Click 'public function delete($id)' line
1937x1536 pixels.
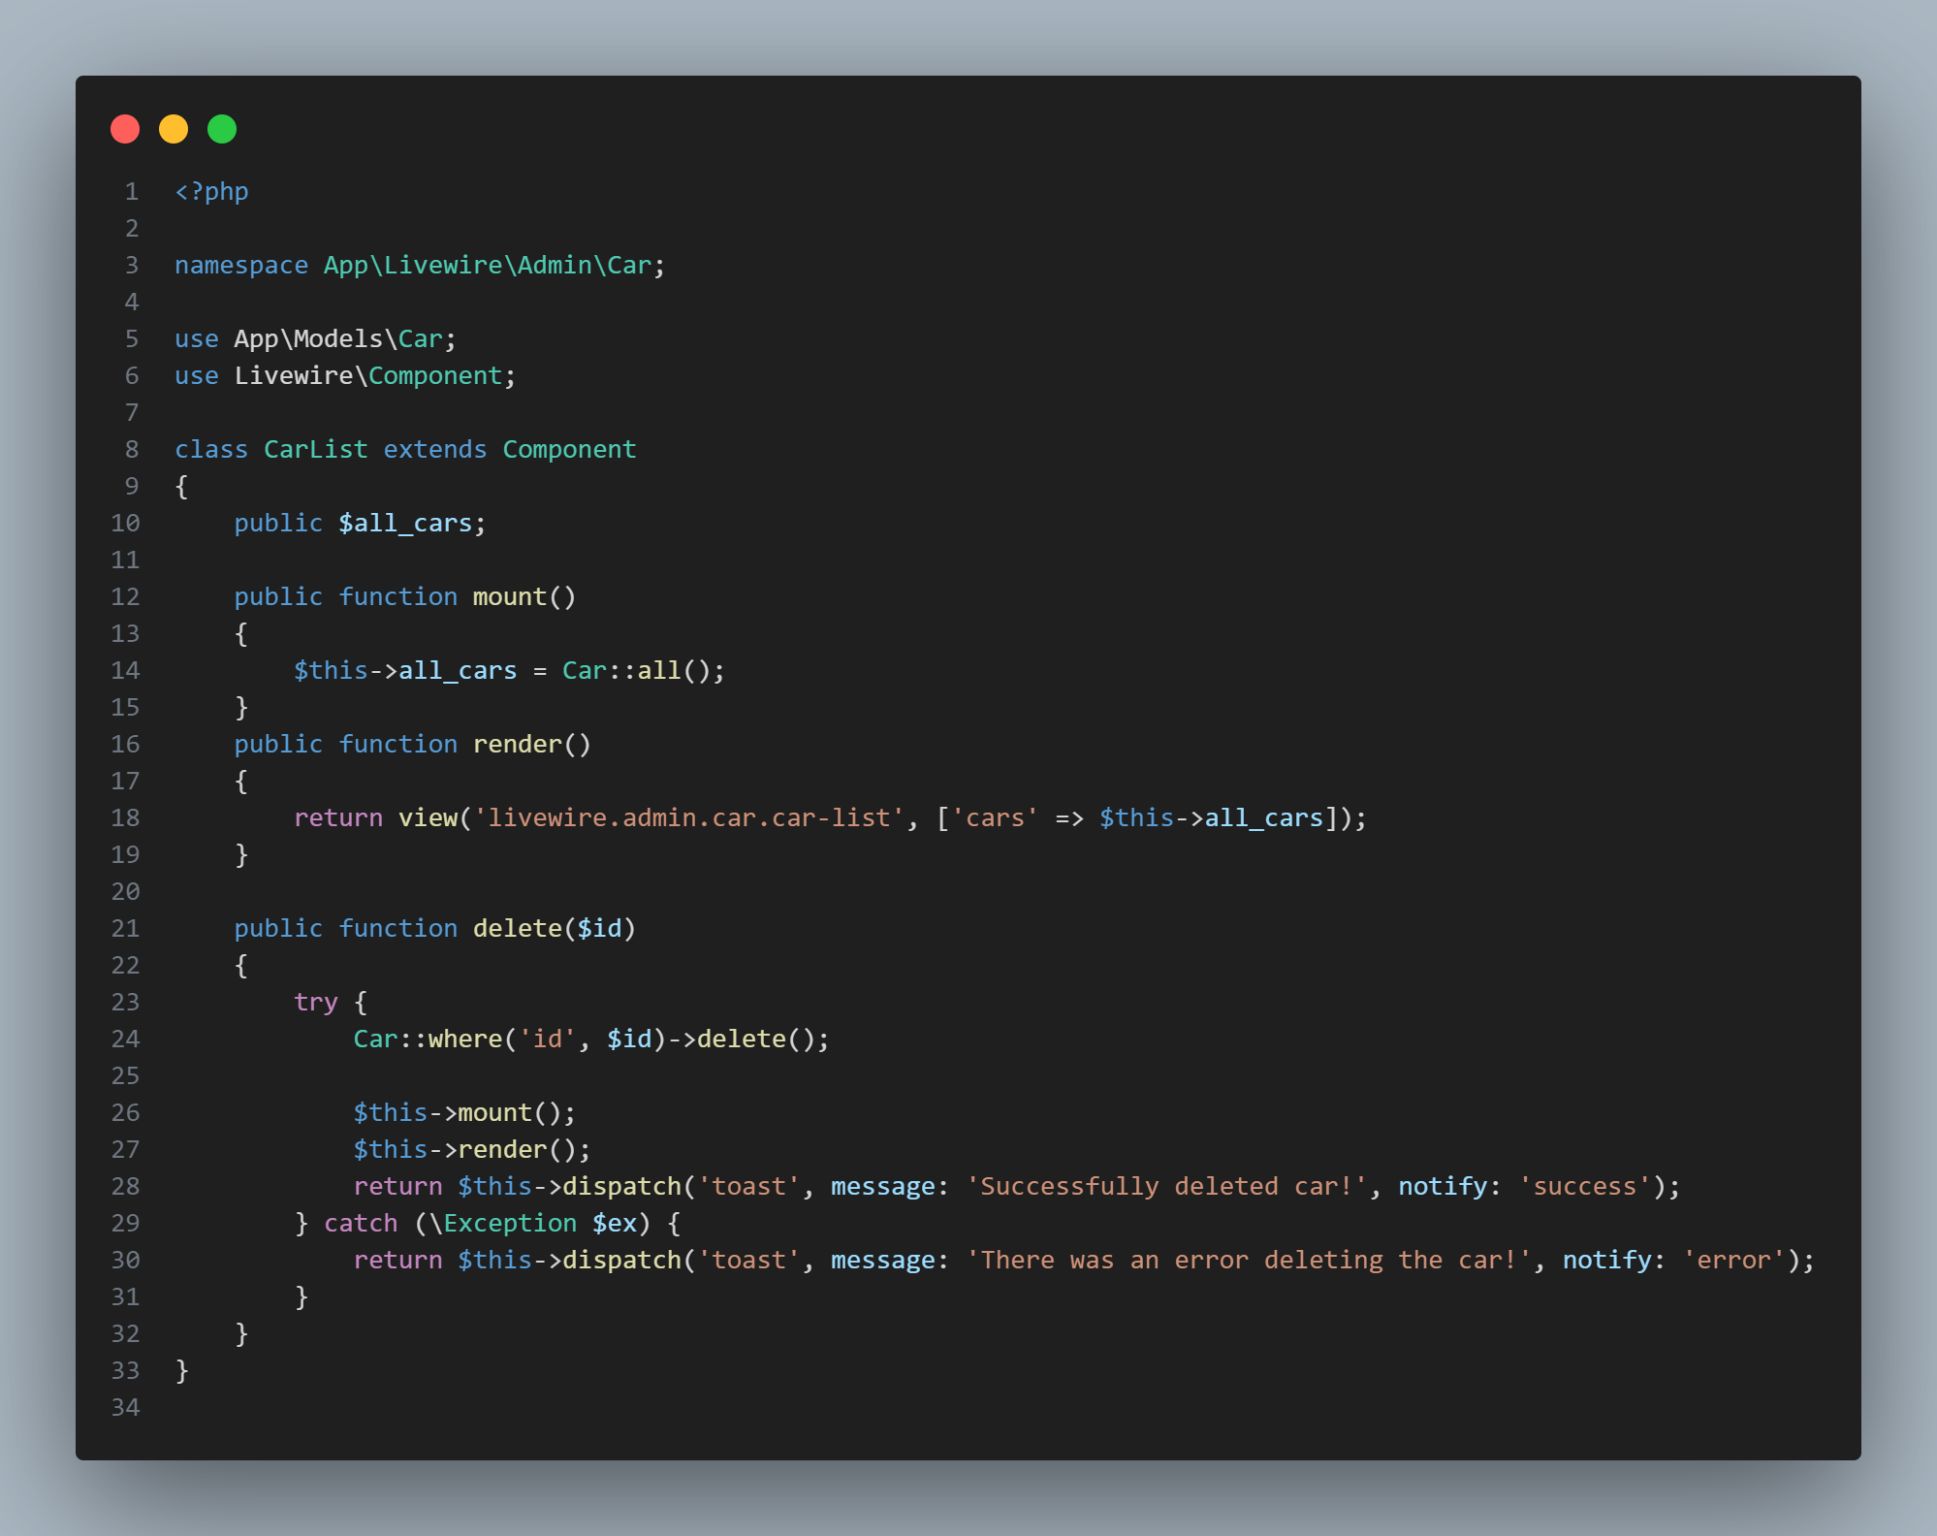point(435,928)
